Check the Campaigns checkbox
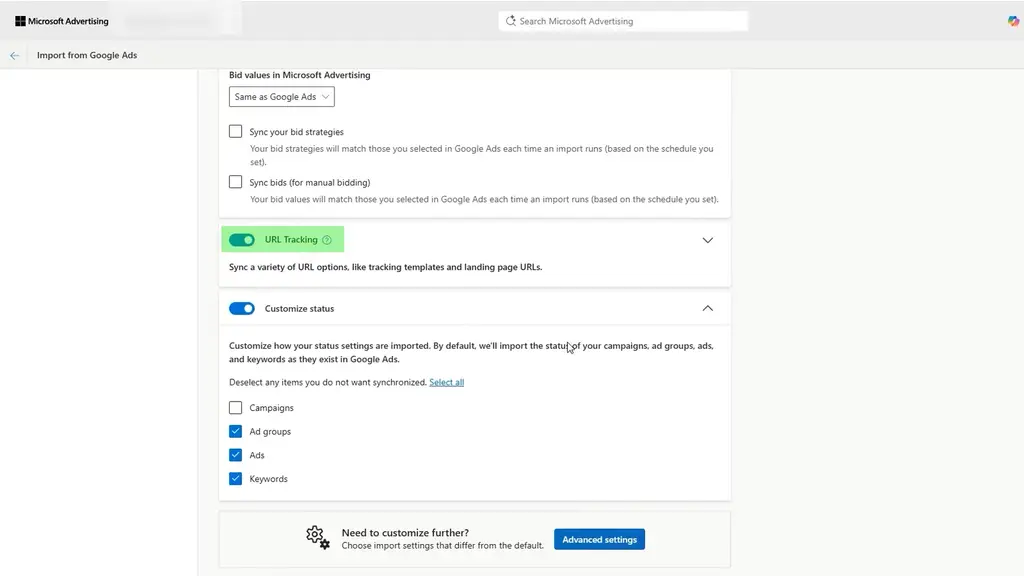 235,408
